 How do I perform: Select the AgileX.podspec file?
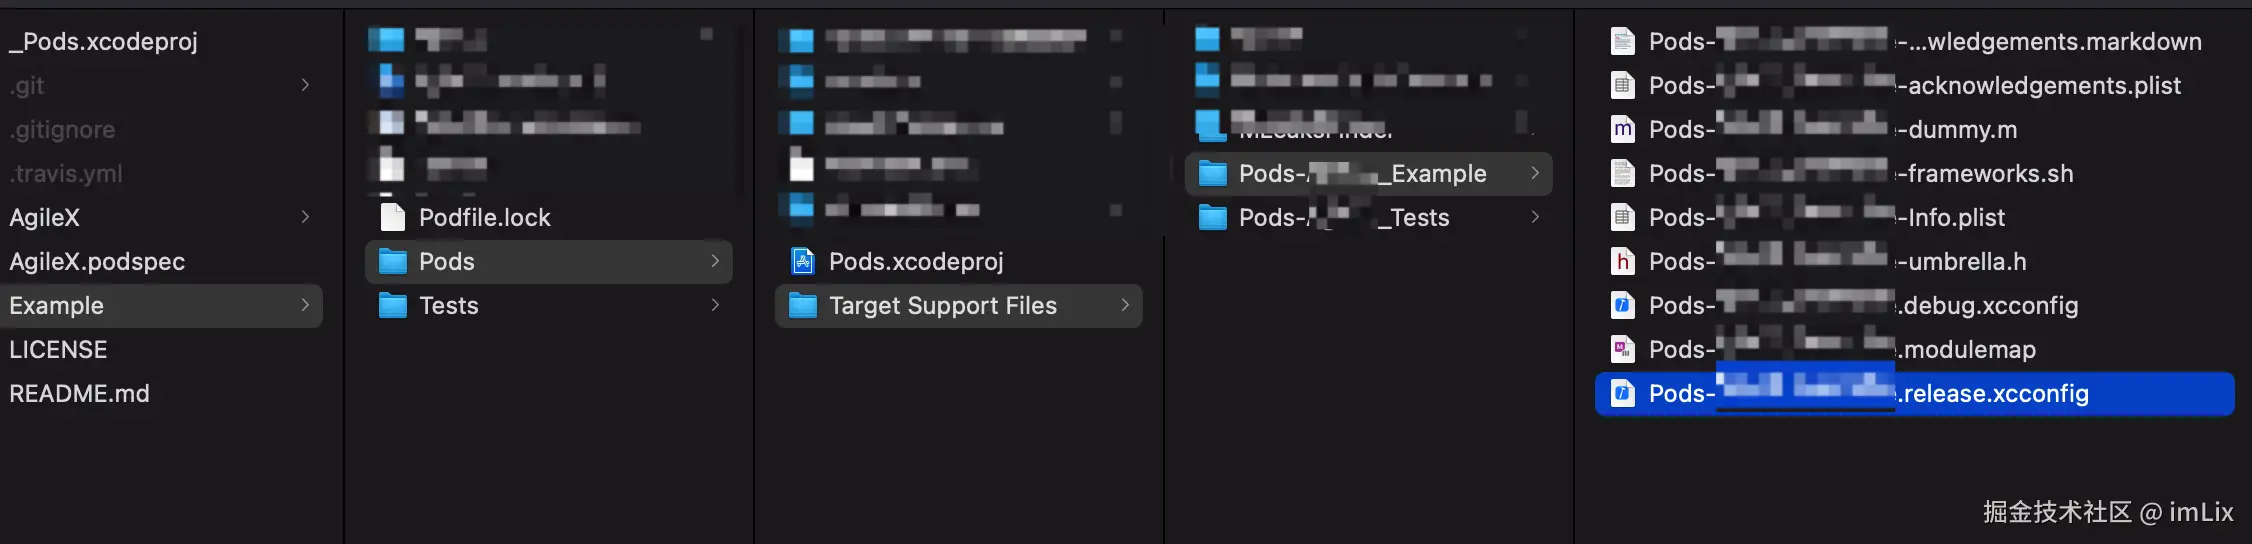pyautogui.click(x=97, y=261)
